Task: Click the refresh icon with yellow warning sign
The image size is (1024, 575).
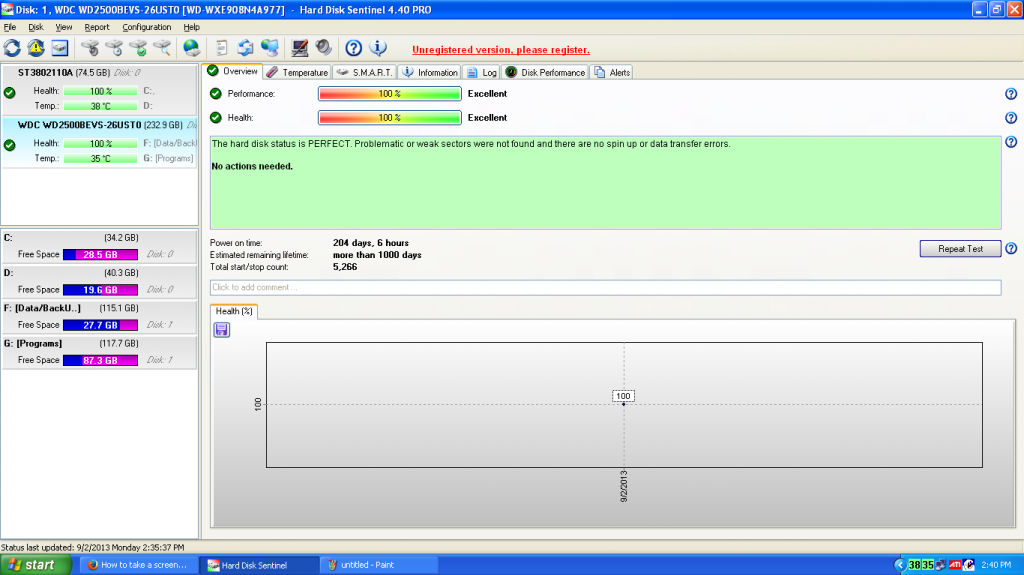Action: coord(36,48)
